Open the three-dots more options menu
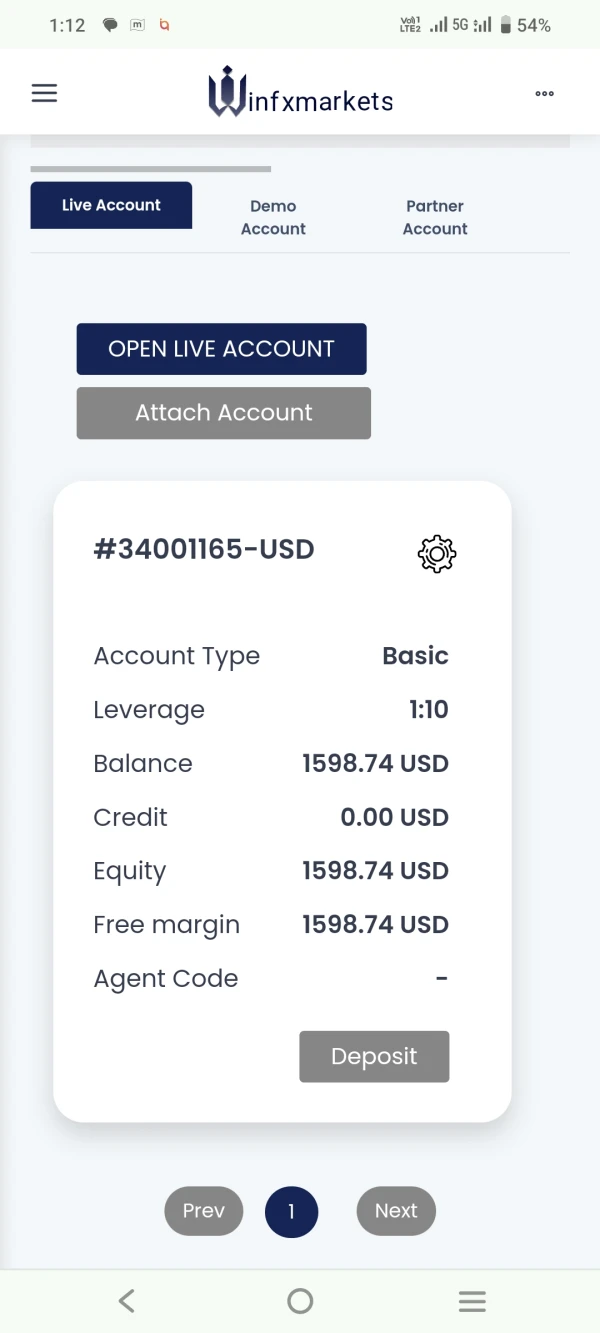 tap(544, 93)
